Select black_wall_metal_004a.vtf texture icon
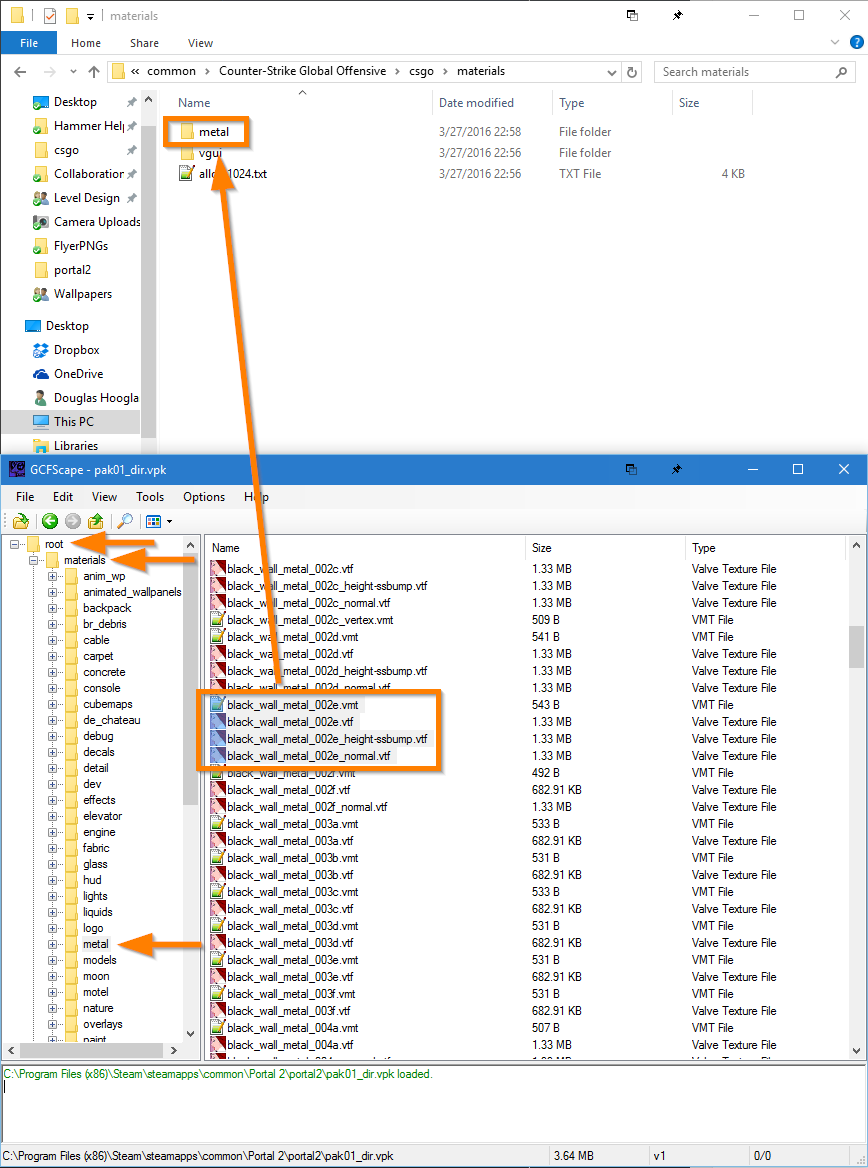This screenshot has height=1168, width=868. 218,1045
